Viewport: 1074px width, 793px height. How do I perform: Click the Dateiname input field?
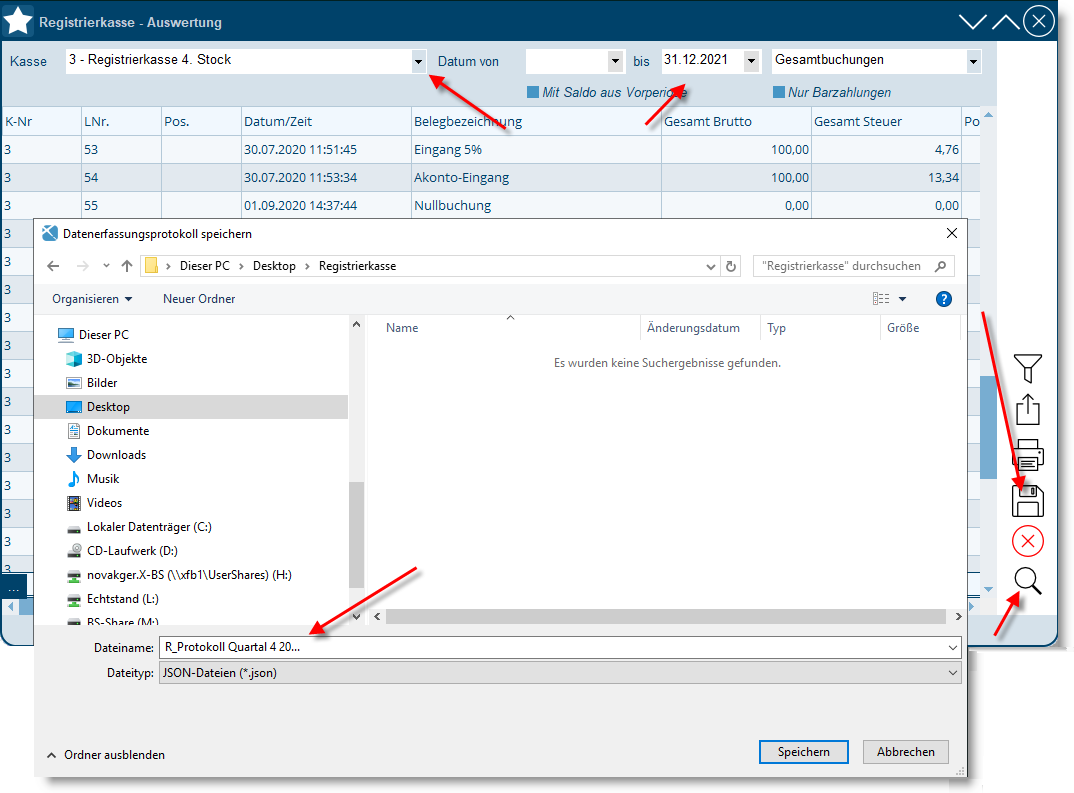[x=550, y=648]
